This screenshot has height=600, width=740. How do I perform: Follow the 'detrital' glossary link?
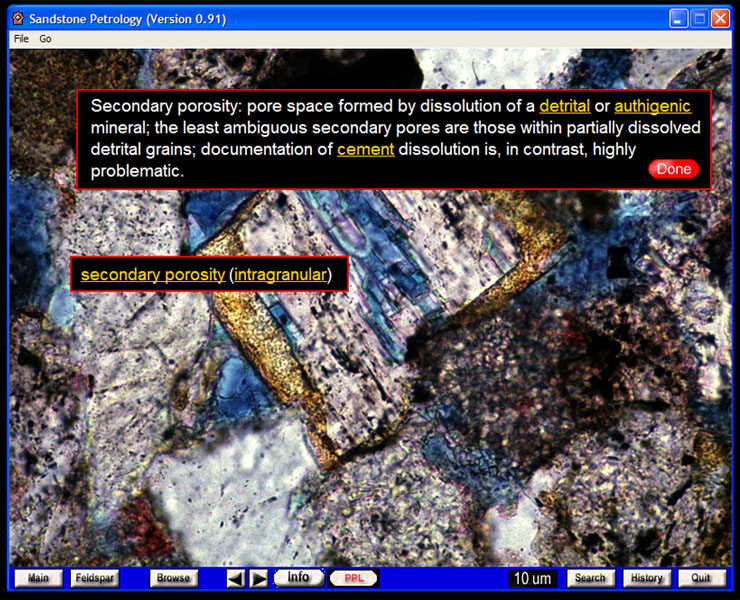coord(564,106)
